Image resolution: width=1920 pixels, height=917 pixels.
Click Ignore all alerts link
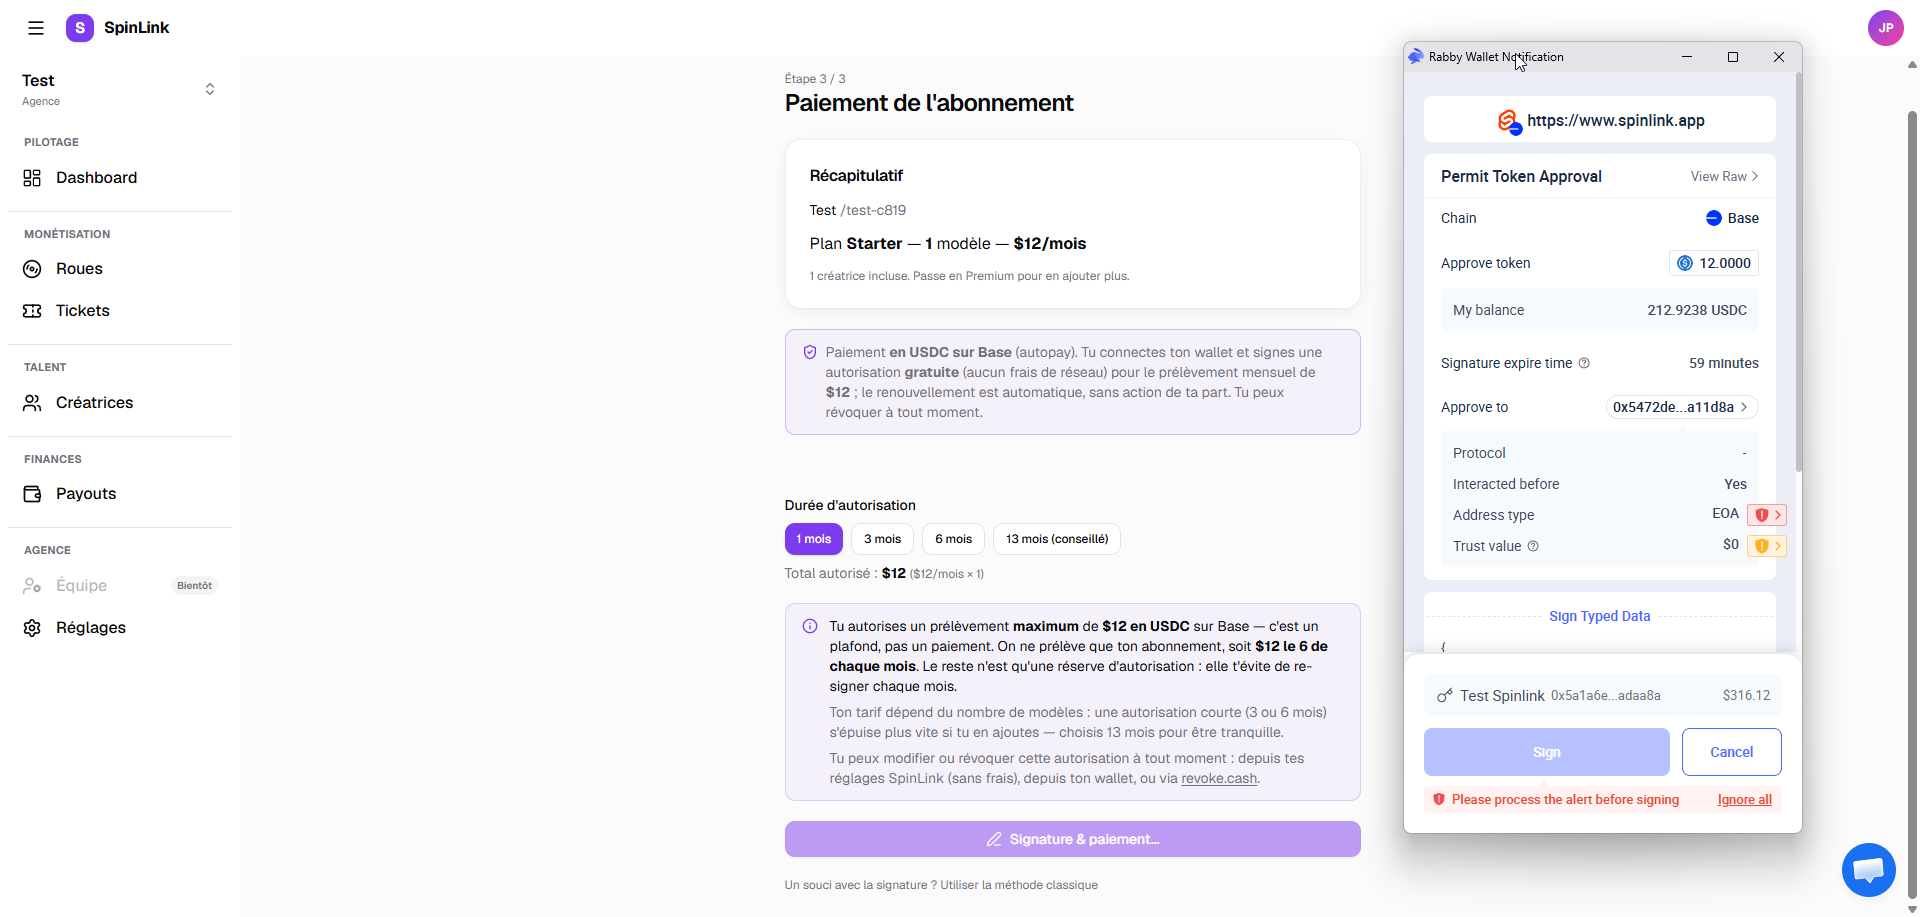coord(1744,799)
